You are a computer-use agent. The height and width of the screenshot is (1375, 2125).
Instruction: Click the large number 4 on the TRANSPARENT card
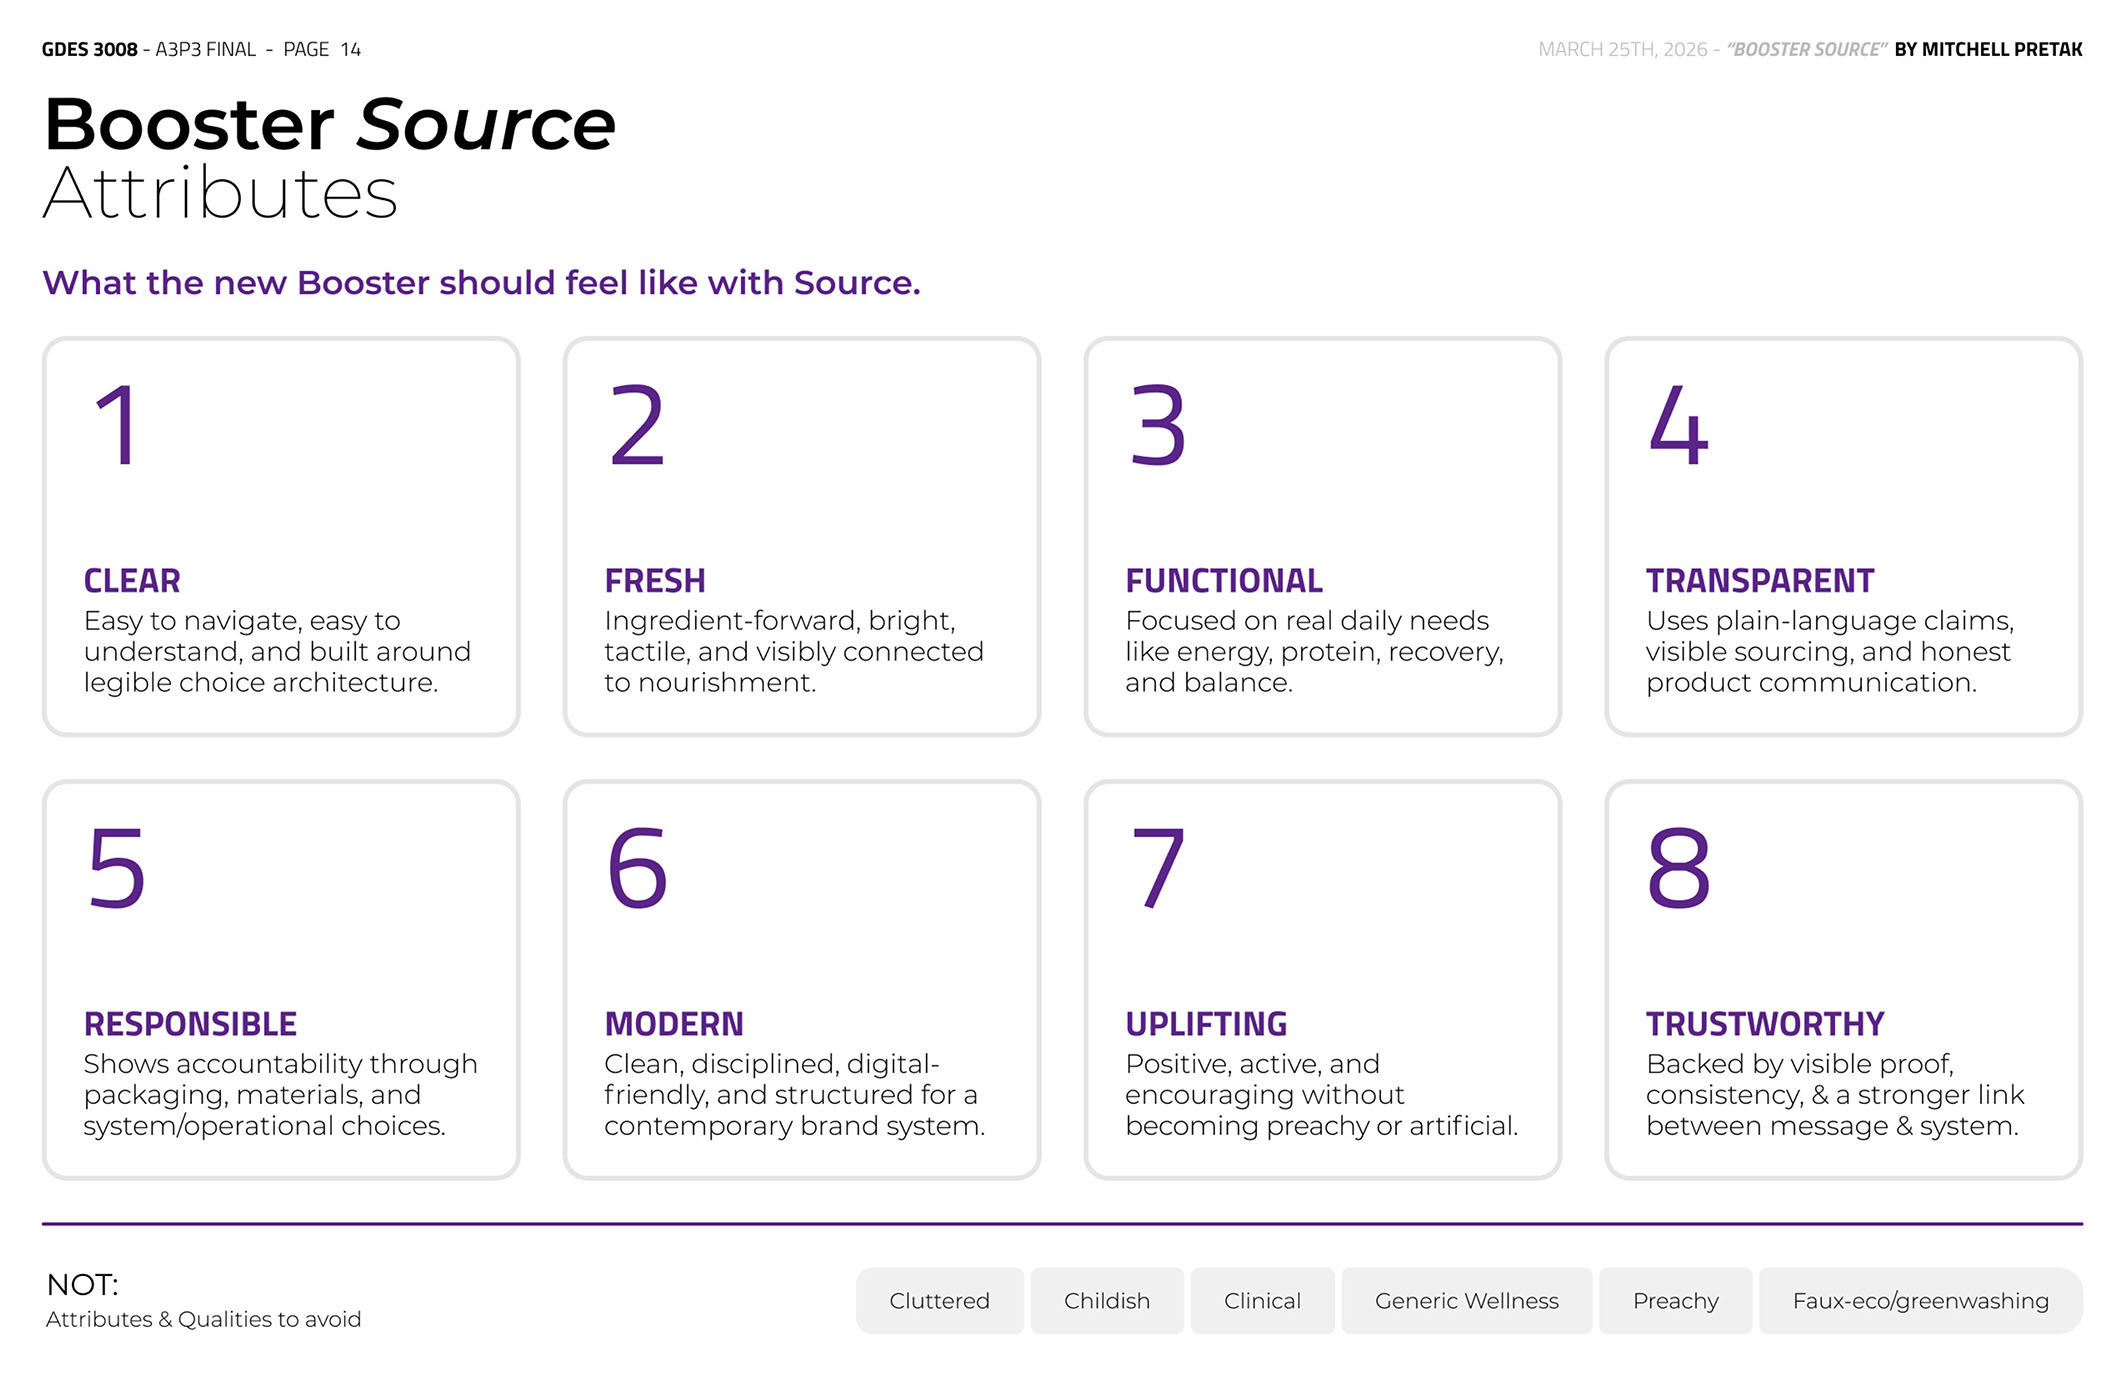1679,426
